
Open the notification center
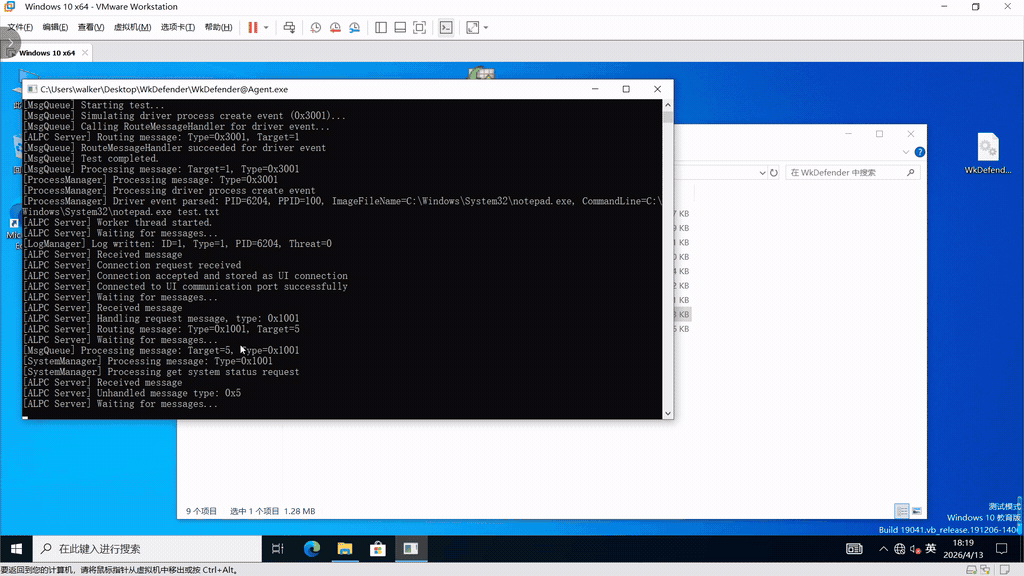click(1002, 549)
